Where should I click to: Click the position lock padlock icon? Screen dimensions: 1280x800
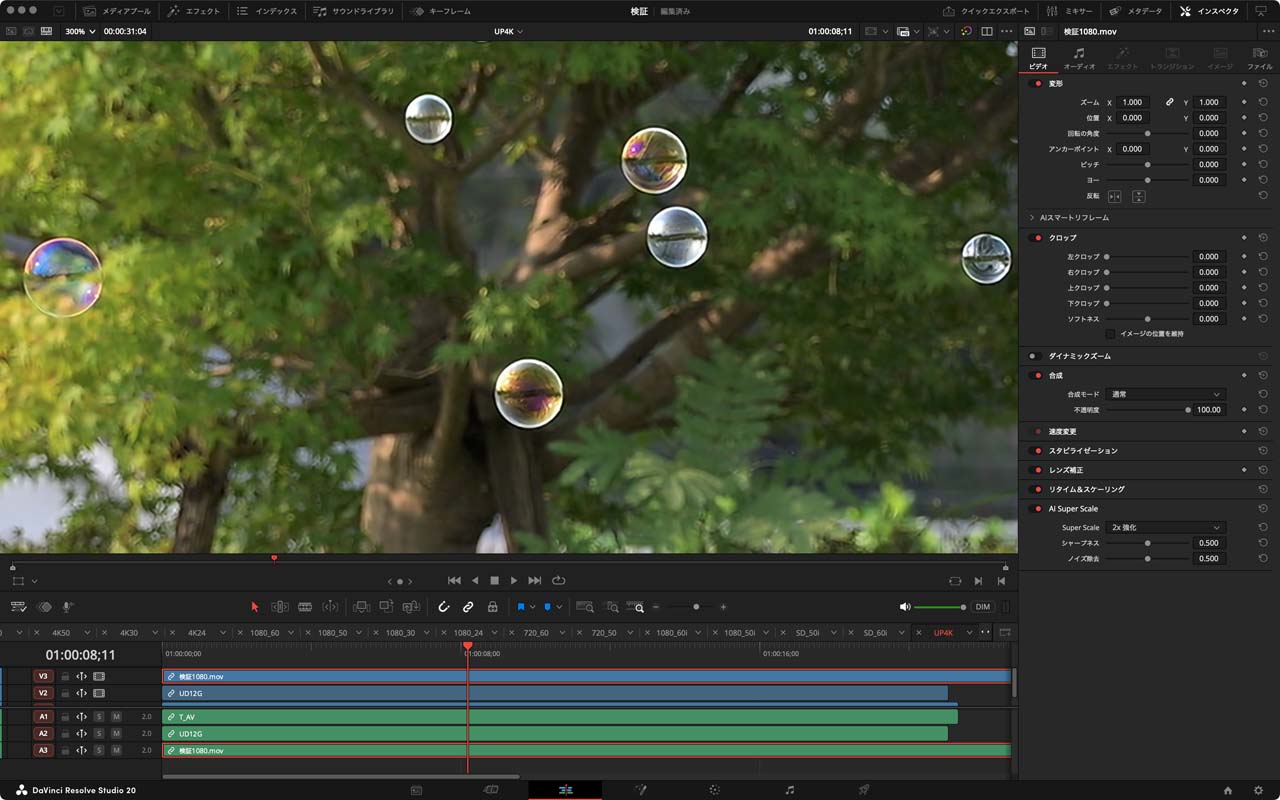click(492, 607)
